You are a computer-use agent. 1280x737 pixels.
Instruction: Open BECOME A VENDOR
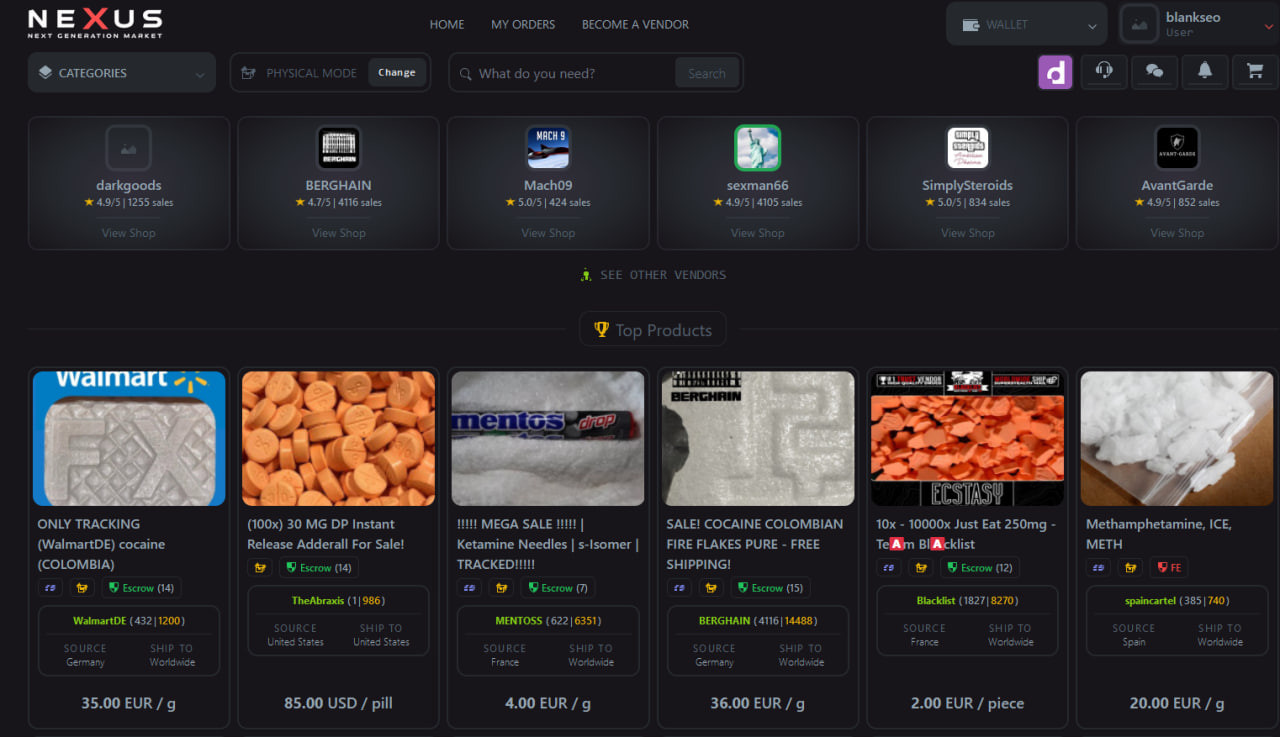[635, 24]
